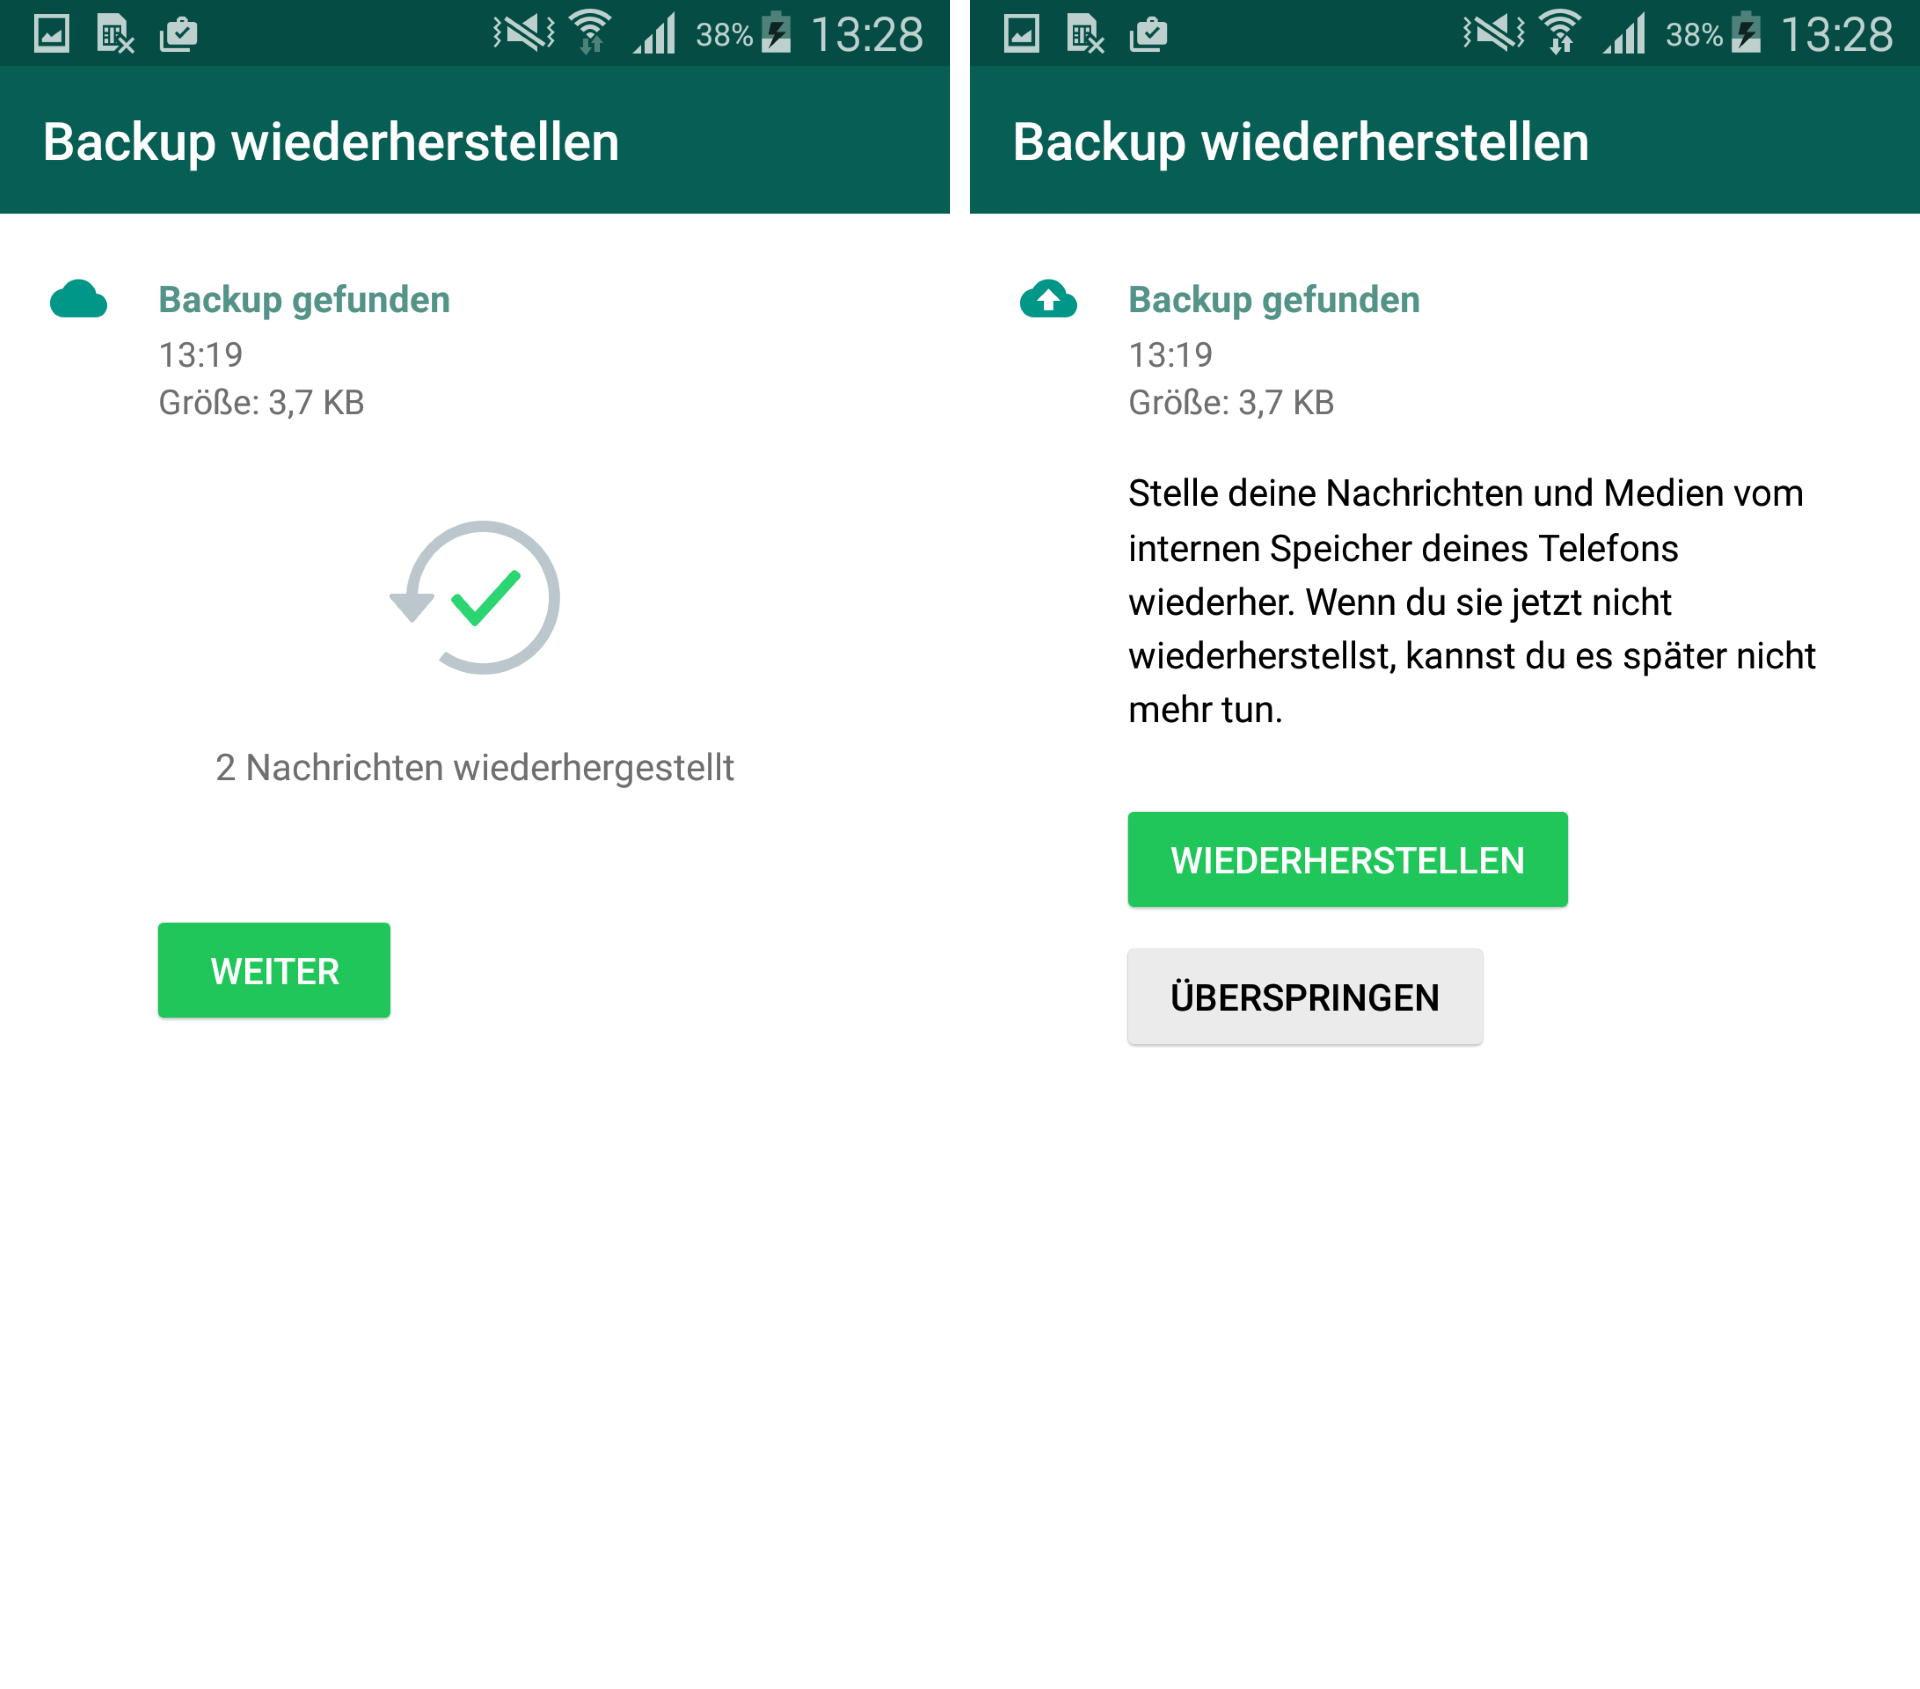Click the restore explanation paragraph text
The image size is (1920, 1689).
tap(1471, 601)
